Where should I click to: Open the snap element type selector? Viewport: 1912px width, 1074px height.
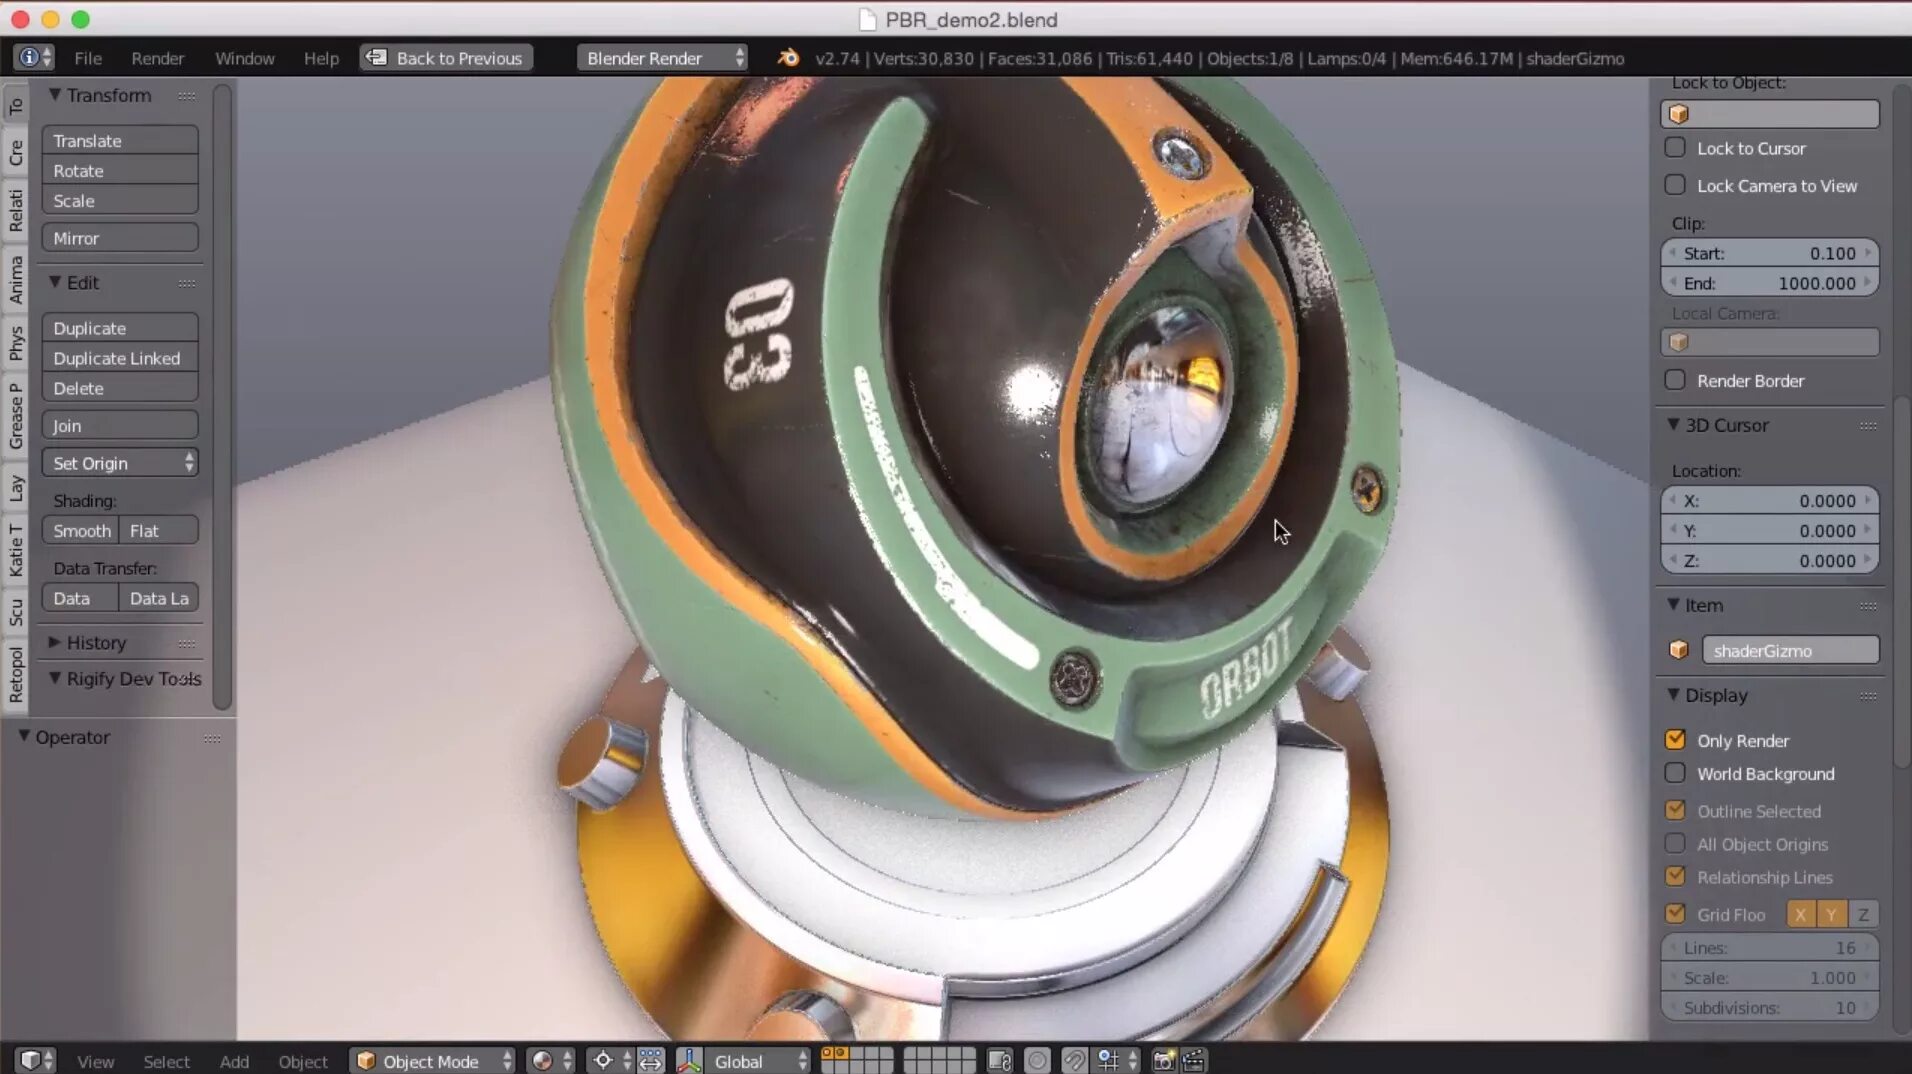point(1116,1060)
